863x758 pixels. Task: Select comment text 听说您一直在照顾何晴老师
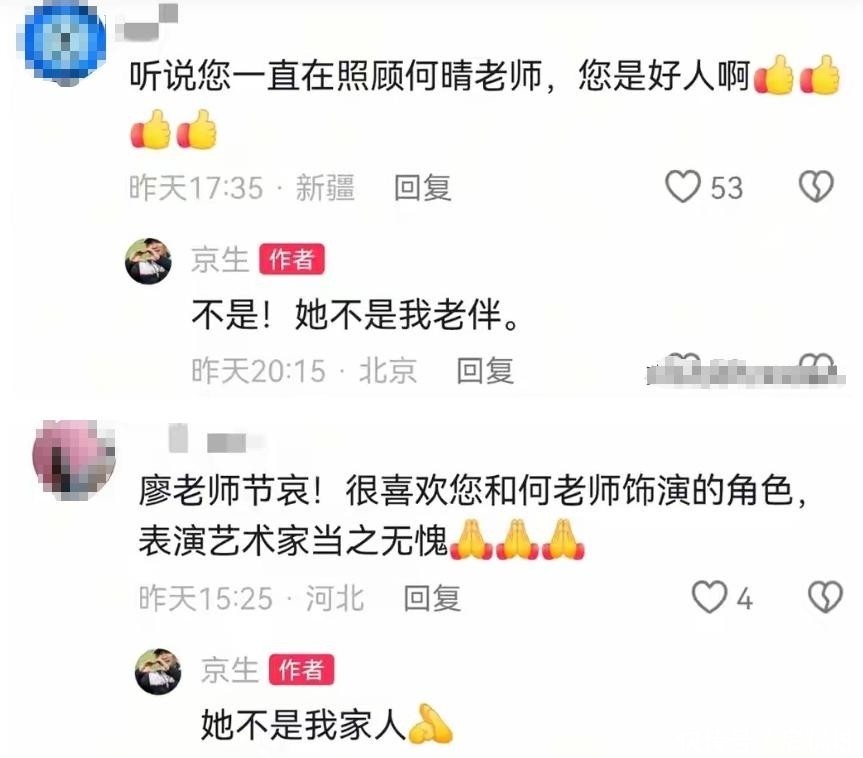[x=336, y=75]
